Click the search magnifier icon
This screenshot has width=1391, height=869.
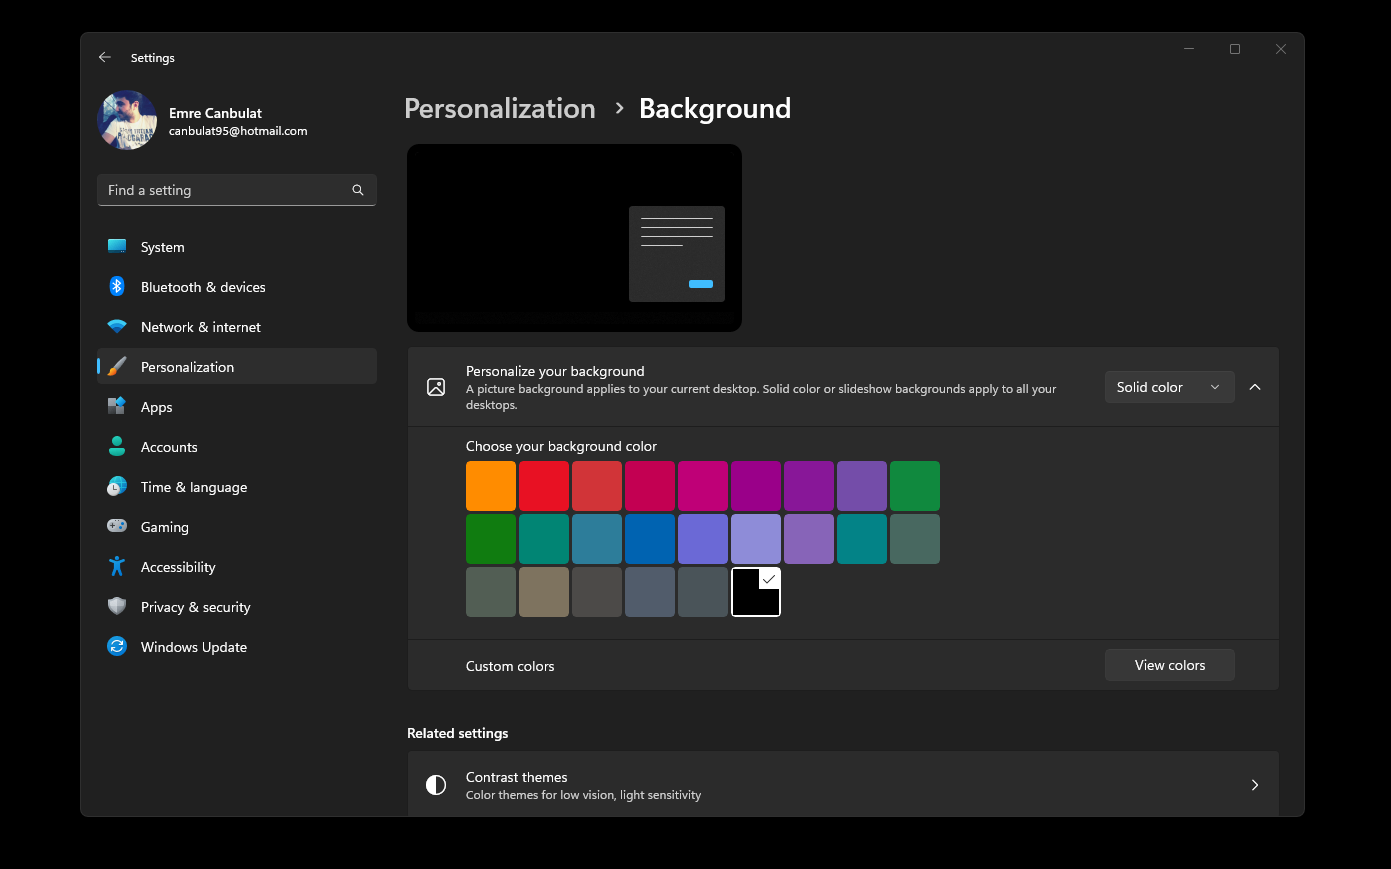pyautogui.click(x=358, y=190)
